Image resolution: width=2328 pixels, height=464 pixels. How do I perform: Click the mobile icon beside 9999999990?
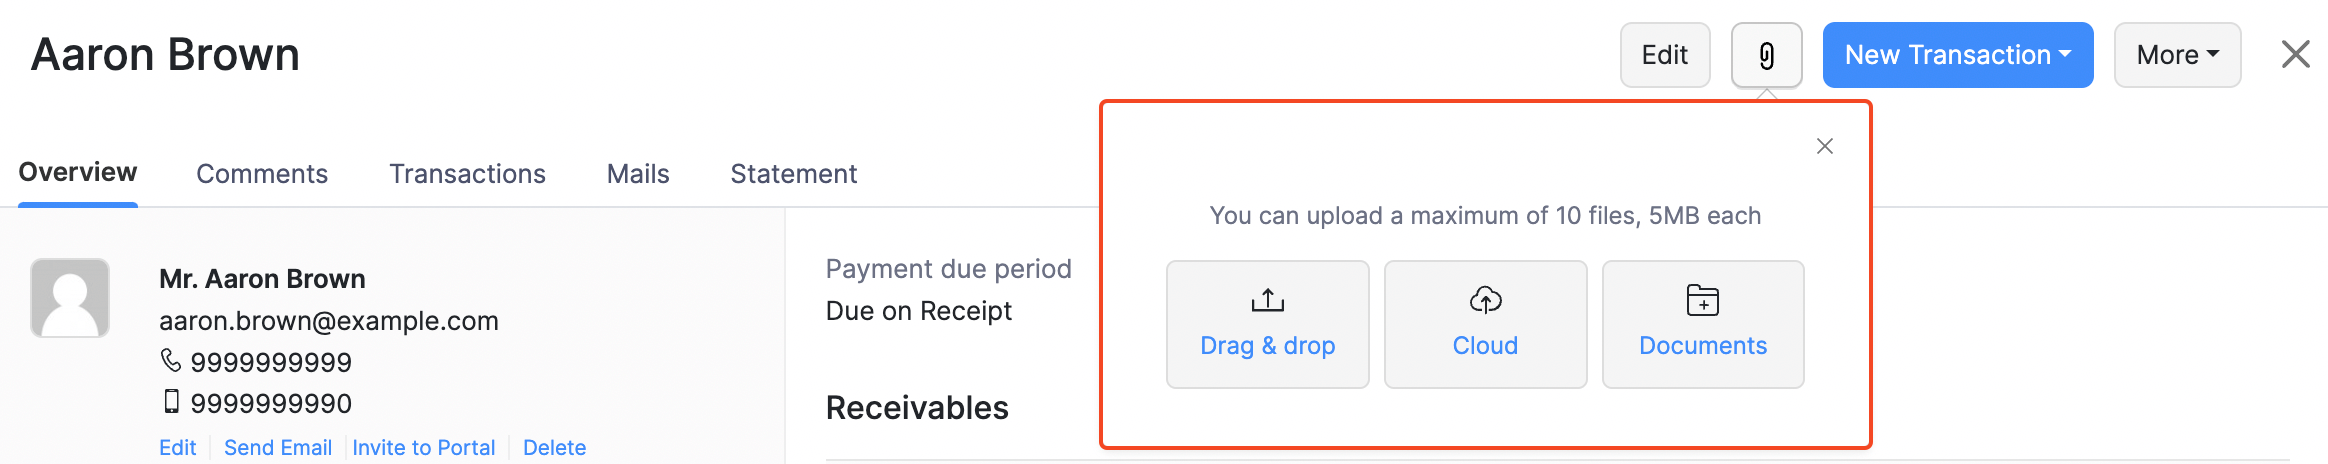coord(171,402)
